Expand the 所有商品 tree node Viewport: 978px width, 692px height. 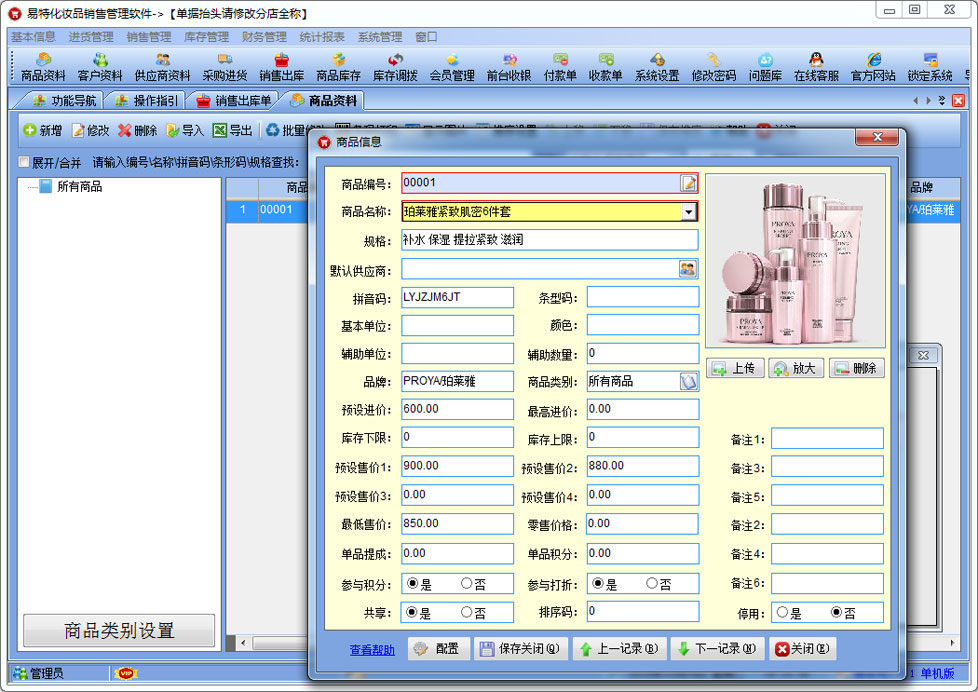click(x=46, y=186)
